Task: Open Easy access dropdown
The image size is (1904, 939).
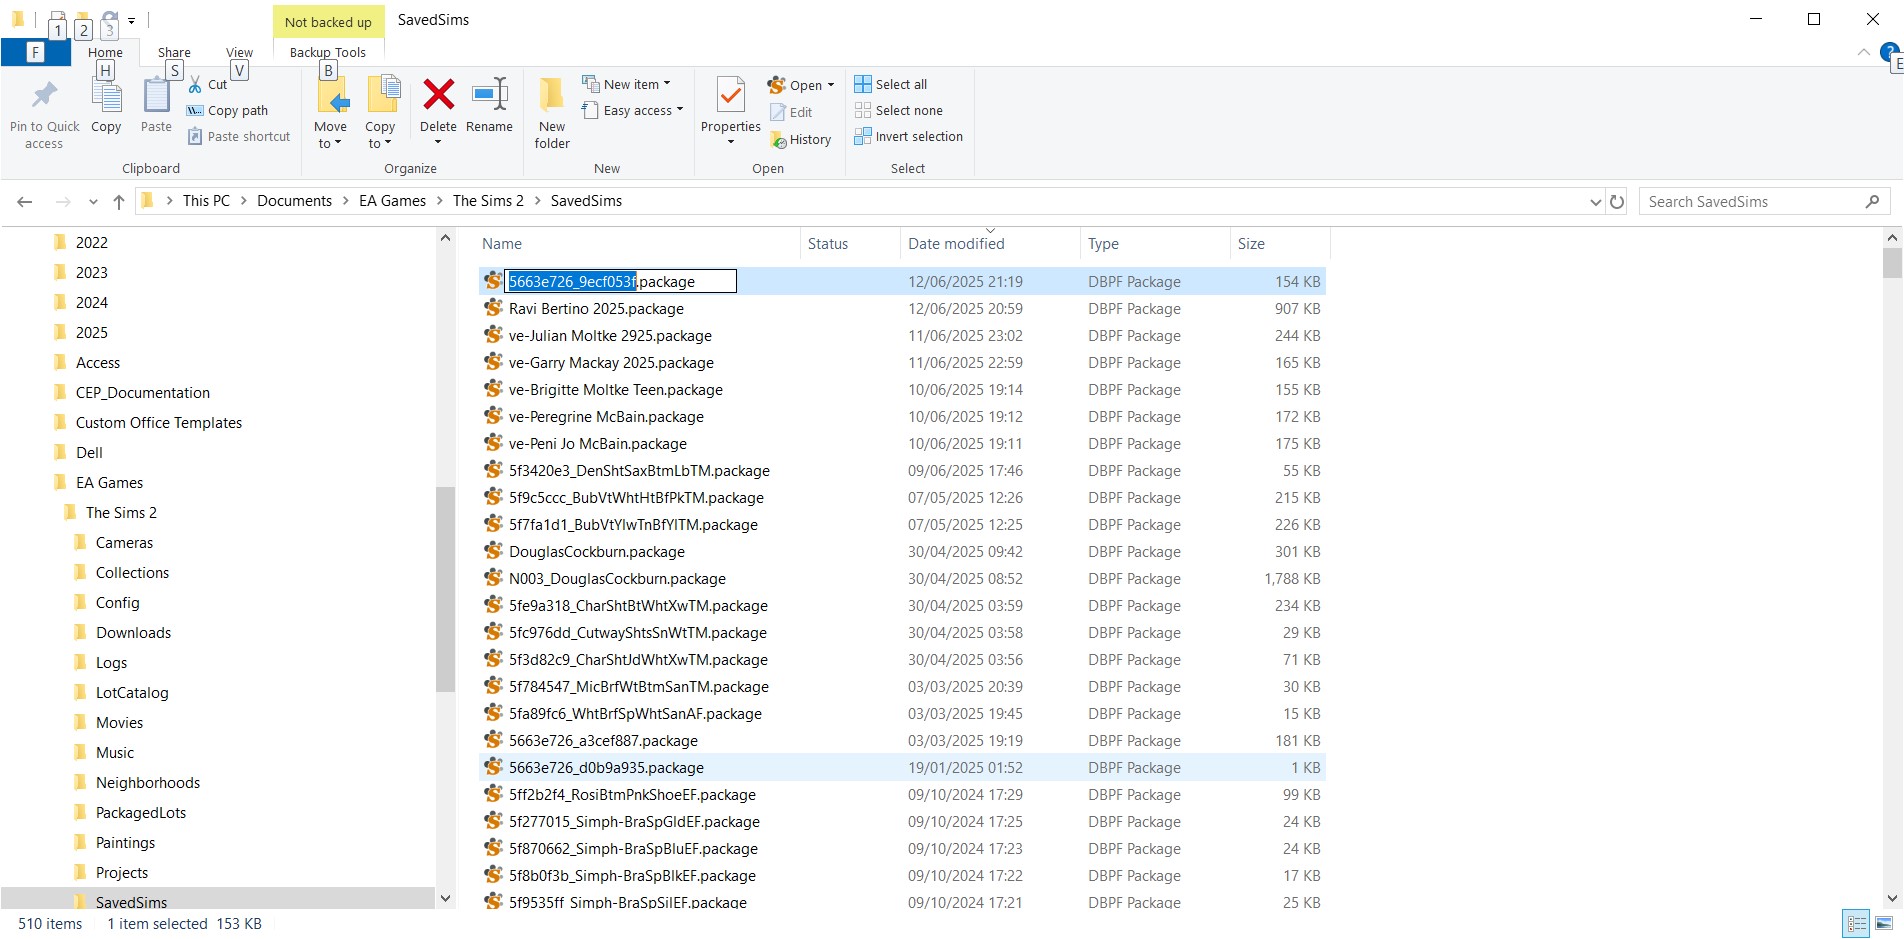Action: 632,111
